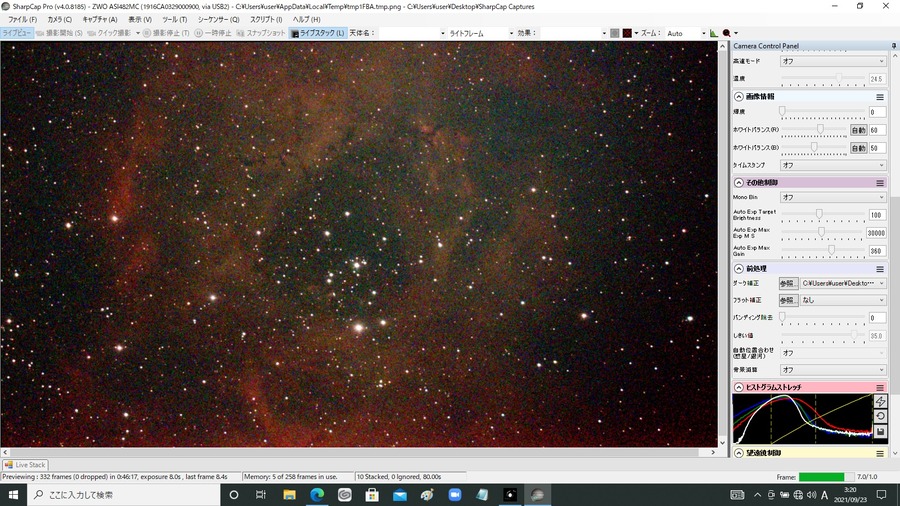This screenshot has width=900, height=506.
Task: Click the Cortana circle icon on taskbar
Action: (x=234, y=495)
